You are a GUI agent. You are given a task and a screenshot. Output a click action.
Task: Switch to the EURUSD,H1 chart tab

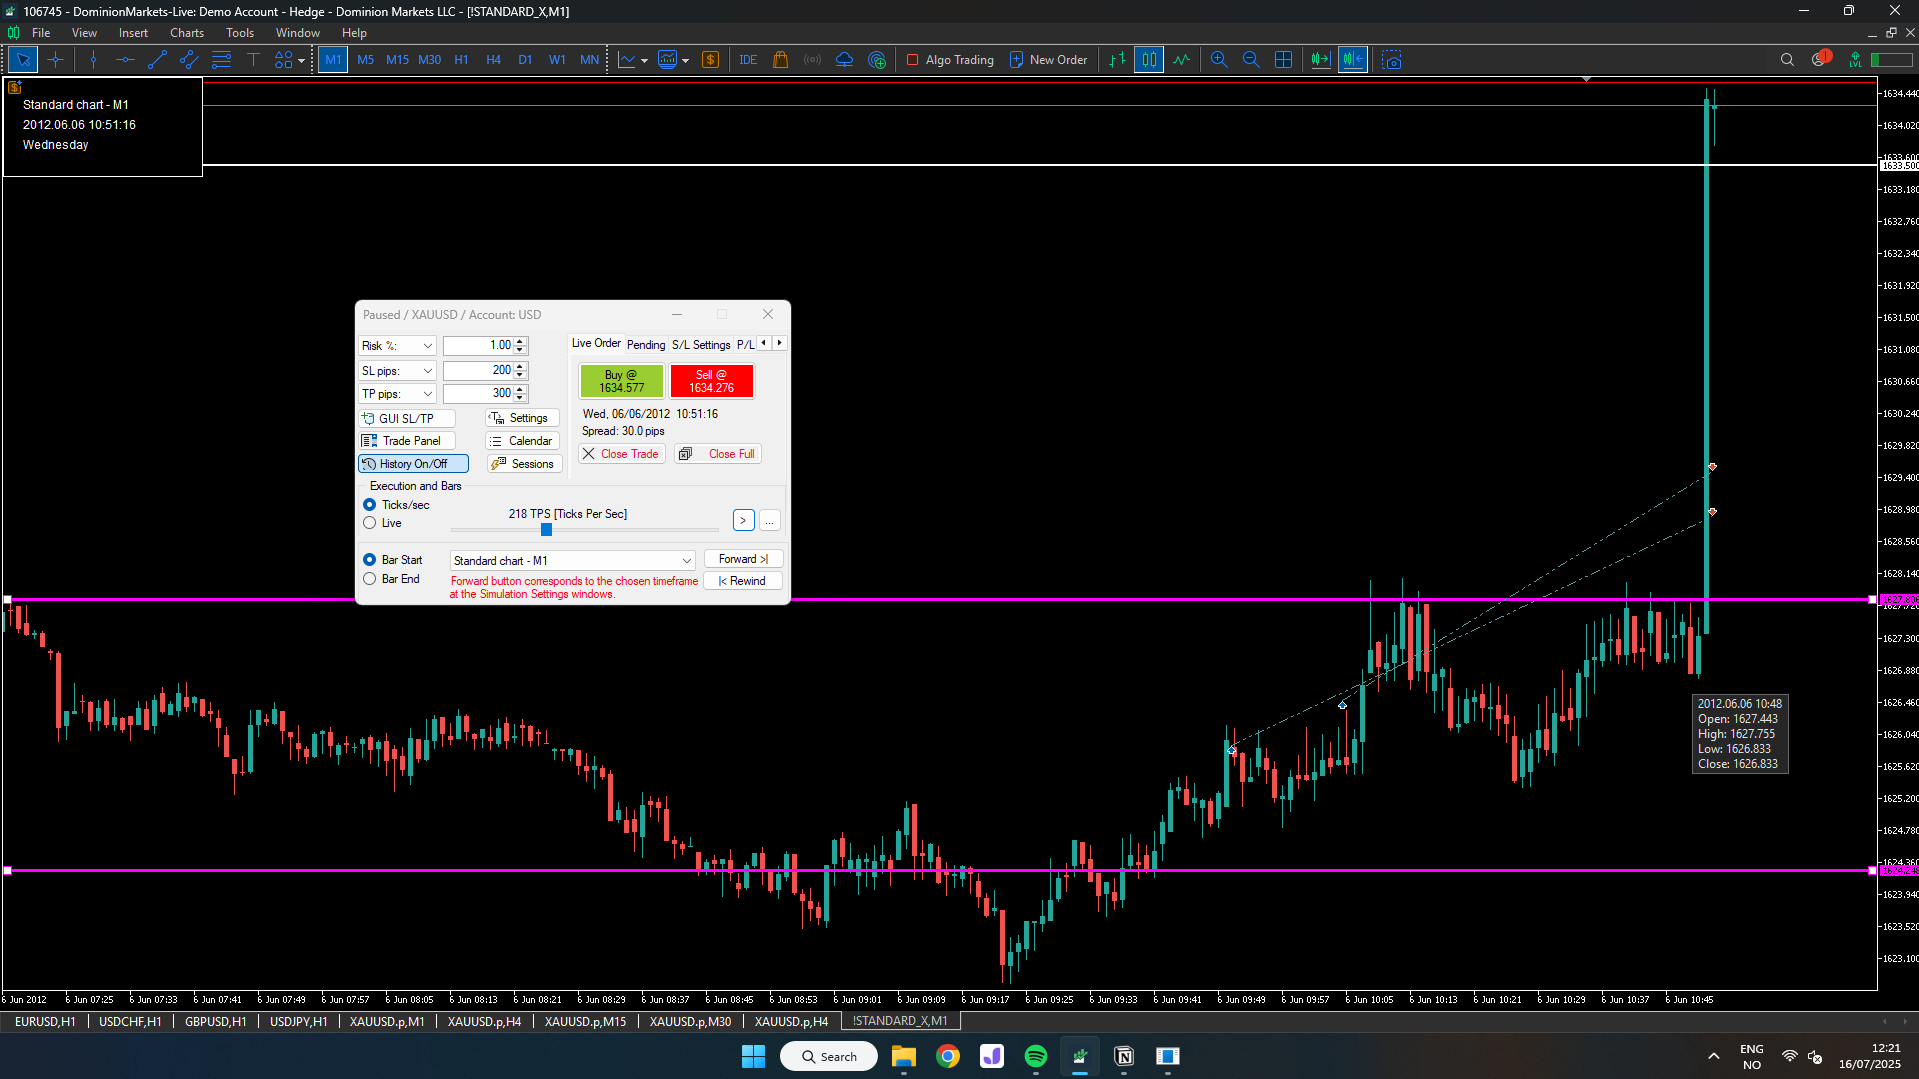[45, 1021]
